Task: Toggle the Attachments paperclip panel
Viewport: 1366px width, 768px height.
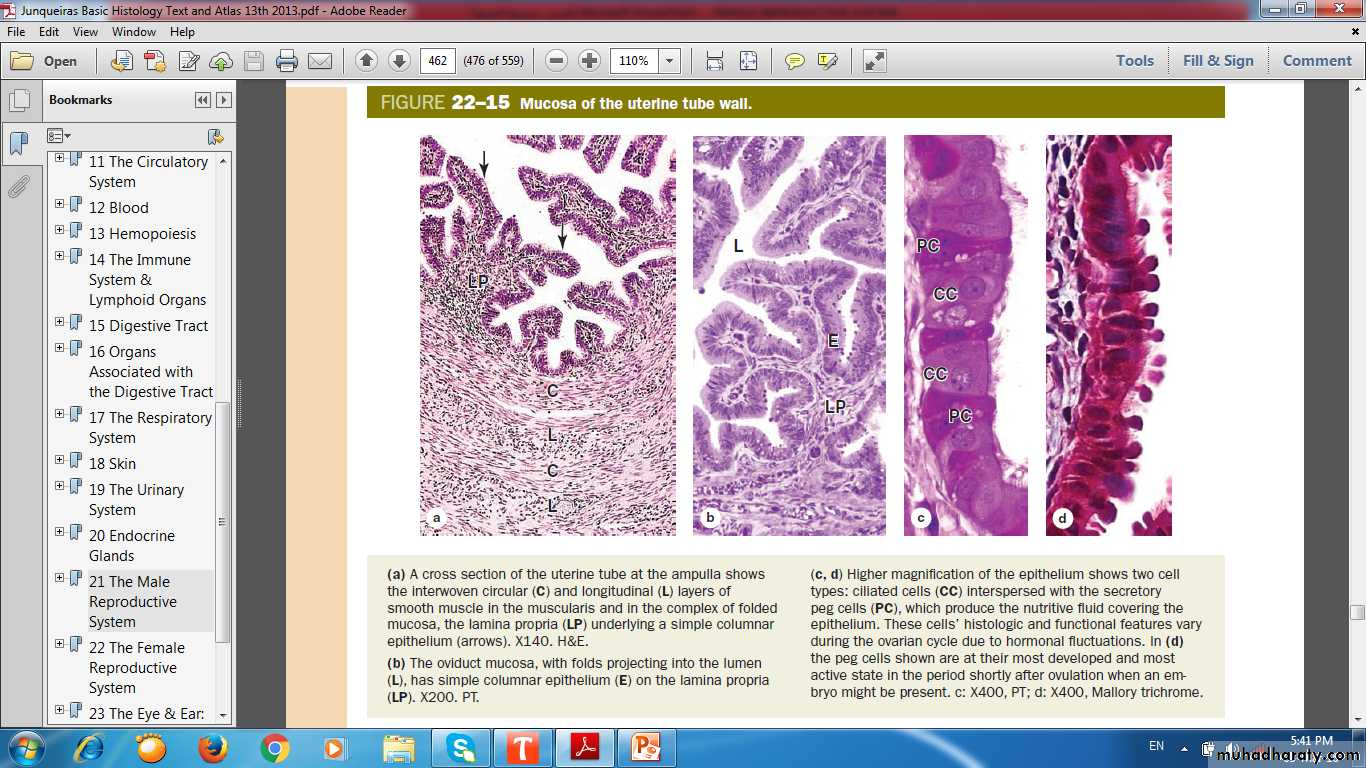Action: pyautogui.click(x=18, y=186)
